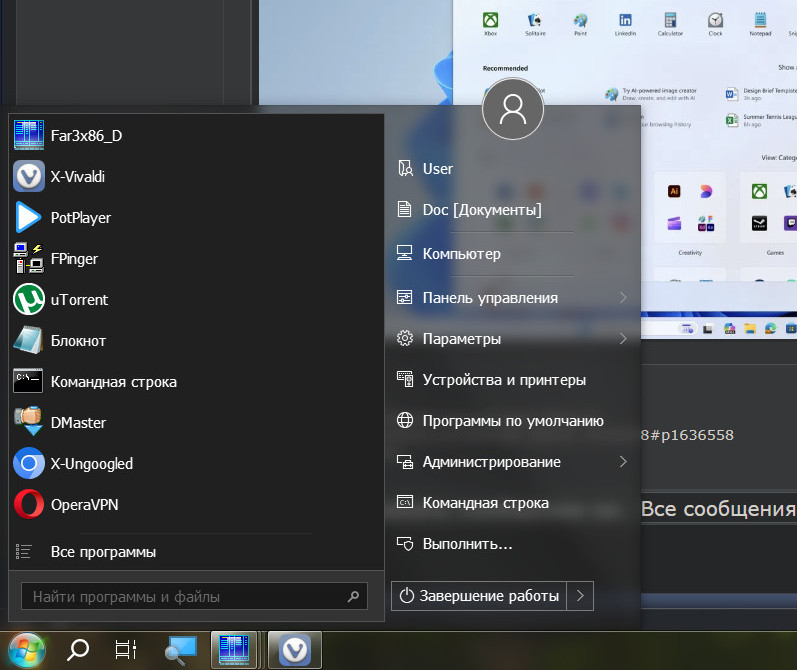797x670 pixels.
Task: Open Task View on the taskbar
Action: [x=126, y=650]
